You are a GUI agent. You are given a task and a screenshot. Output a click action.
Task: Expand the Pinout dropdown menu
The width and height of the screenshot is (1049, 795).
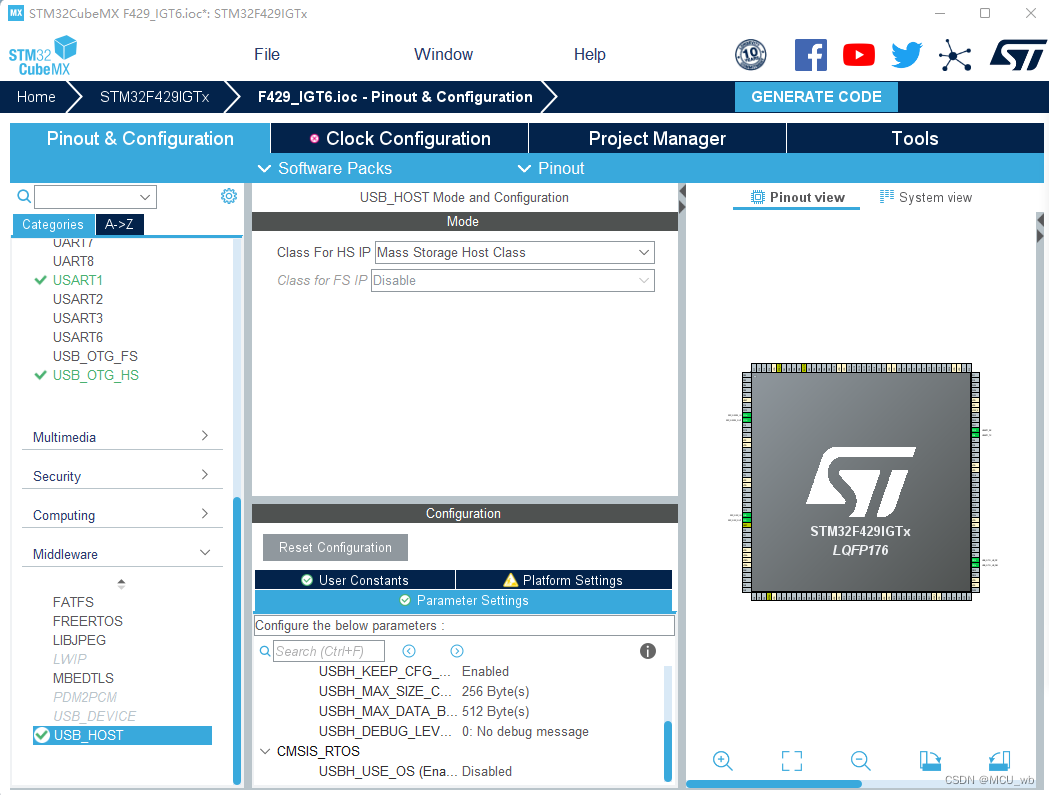[551, 168]
